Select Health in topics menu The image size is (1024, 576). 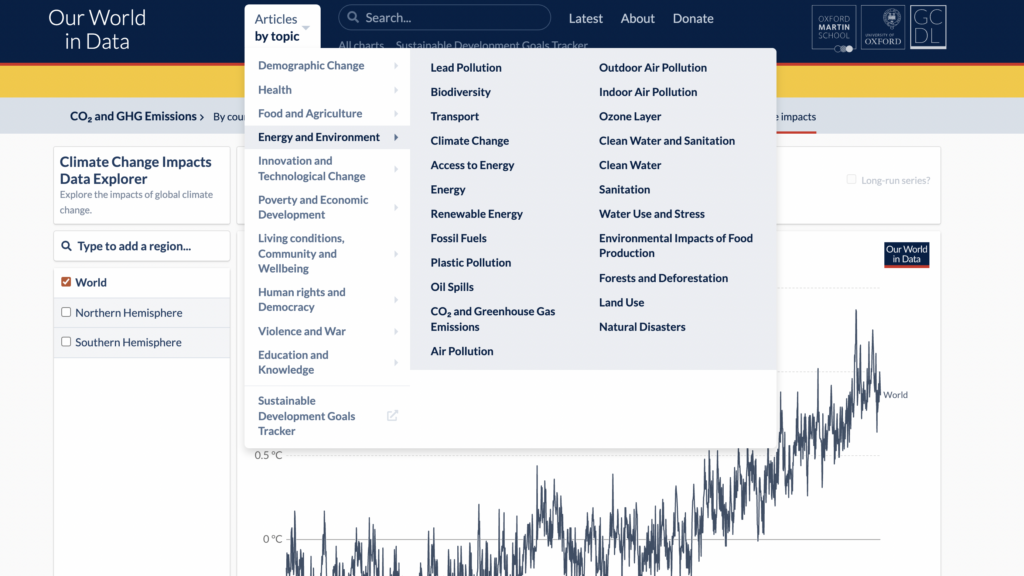(275, 89)
